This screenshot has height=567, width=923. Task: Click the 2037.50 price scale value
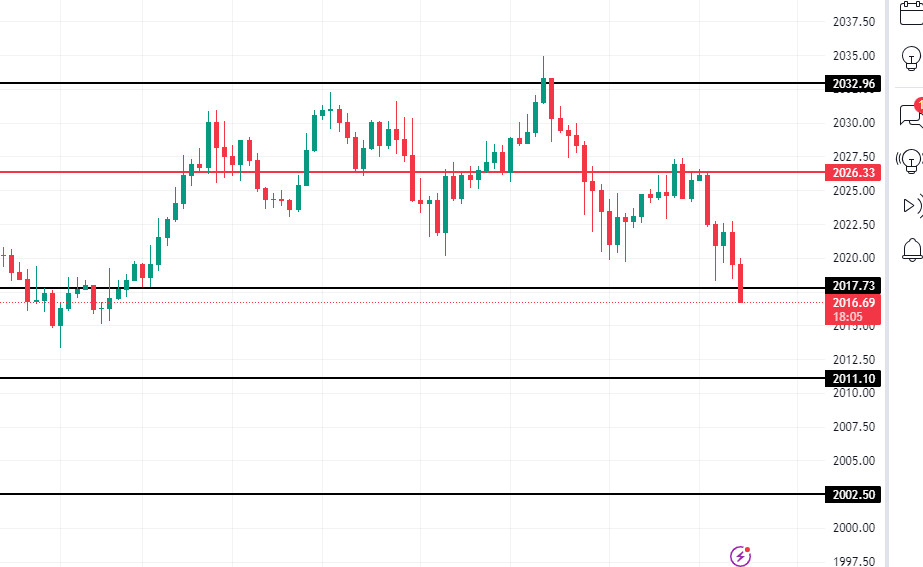pyautogui.click(x=853, y=21)
